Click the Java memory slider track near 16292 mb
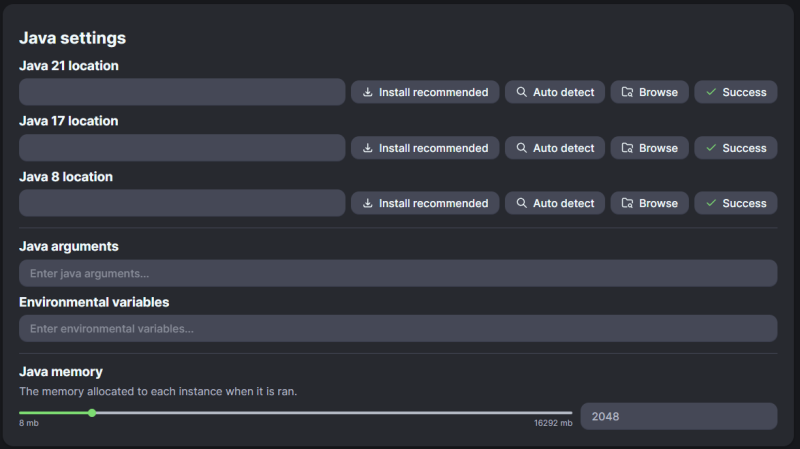 point(560,412)
